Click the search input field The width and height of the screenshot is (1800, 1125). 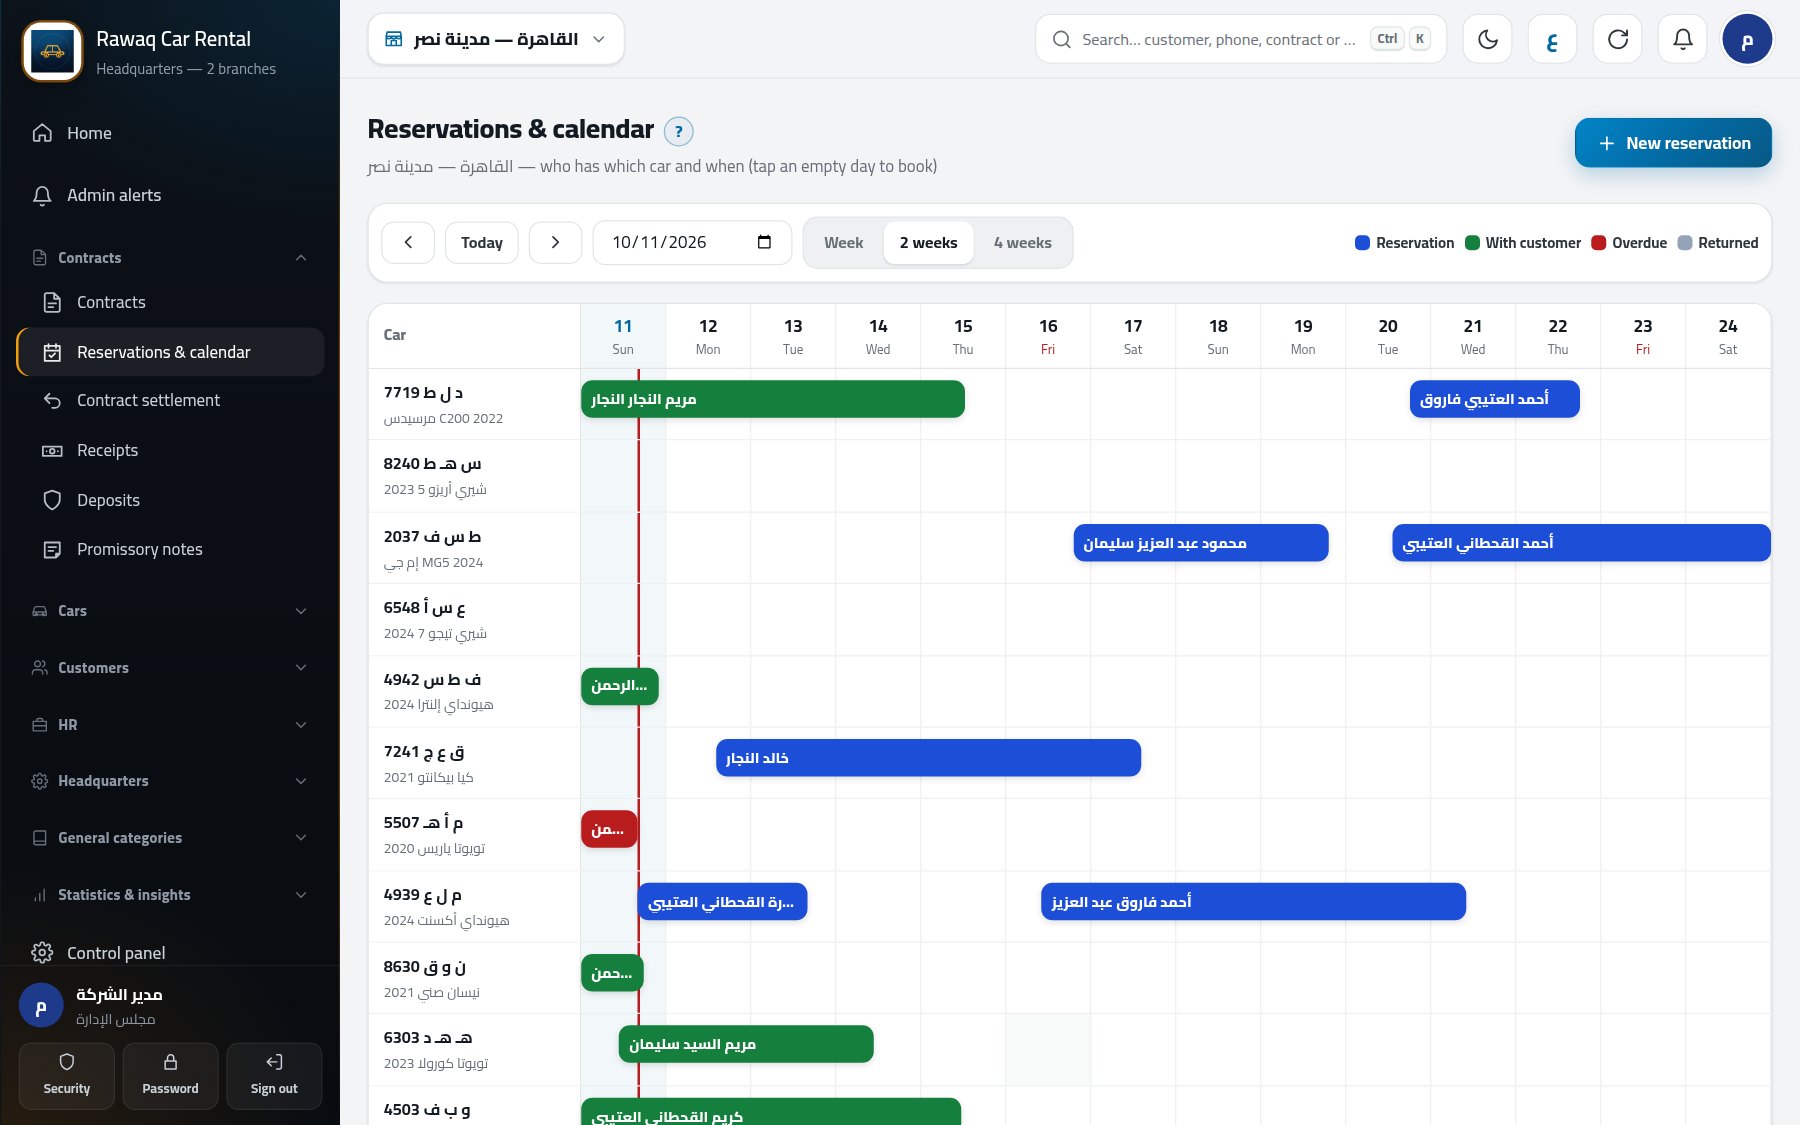coord(1241,39)
